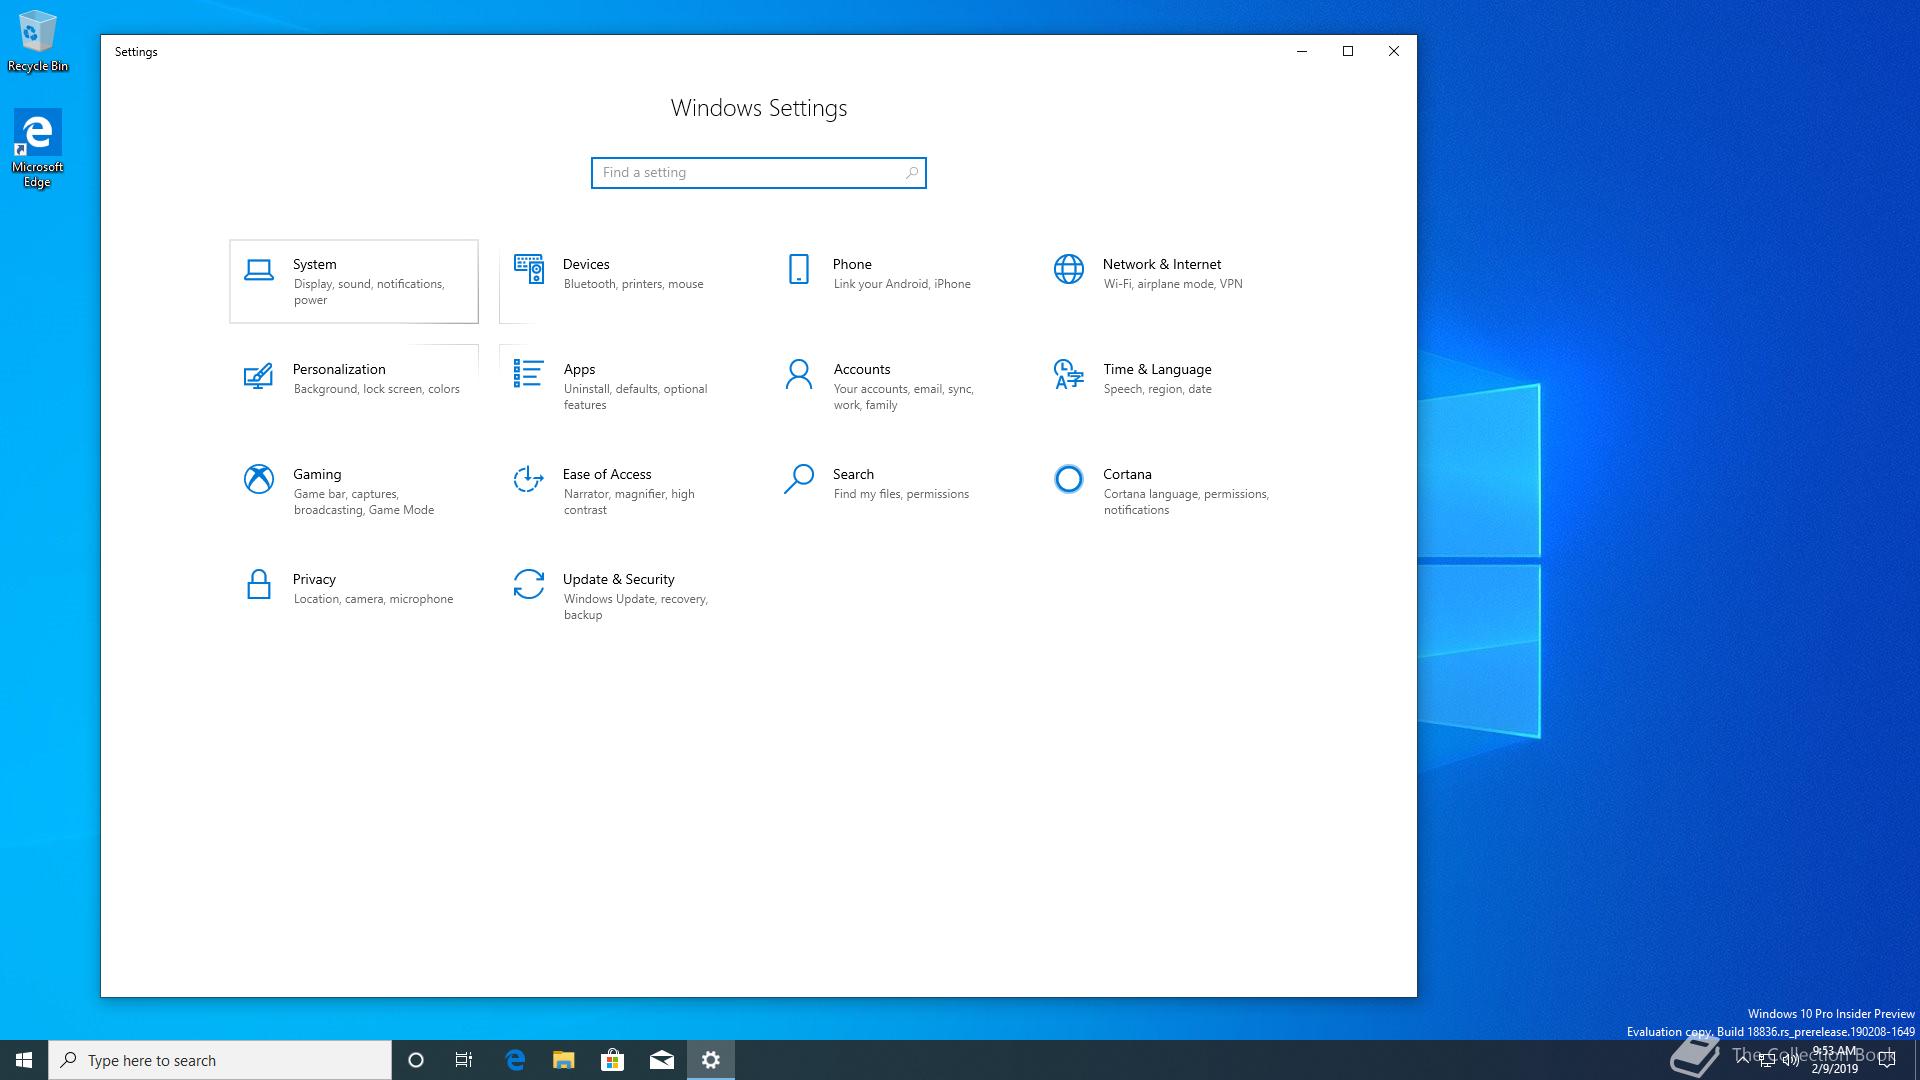Click the Time & Language icon
This screenshot has width=1920, height=1080.
(x=1069, y=374)
